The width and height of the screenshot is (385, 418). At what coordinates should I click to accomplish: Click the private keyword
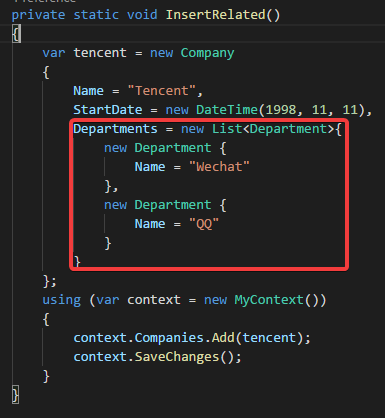(38, 15)
